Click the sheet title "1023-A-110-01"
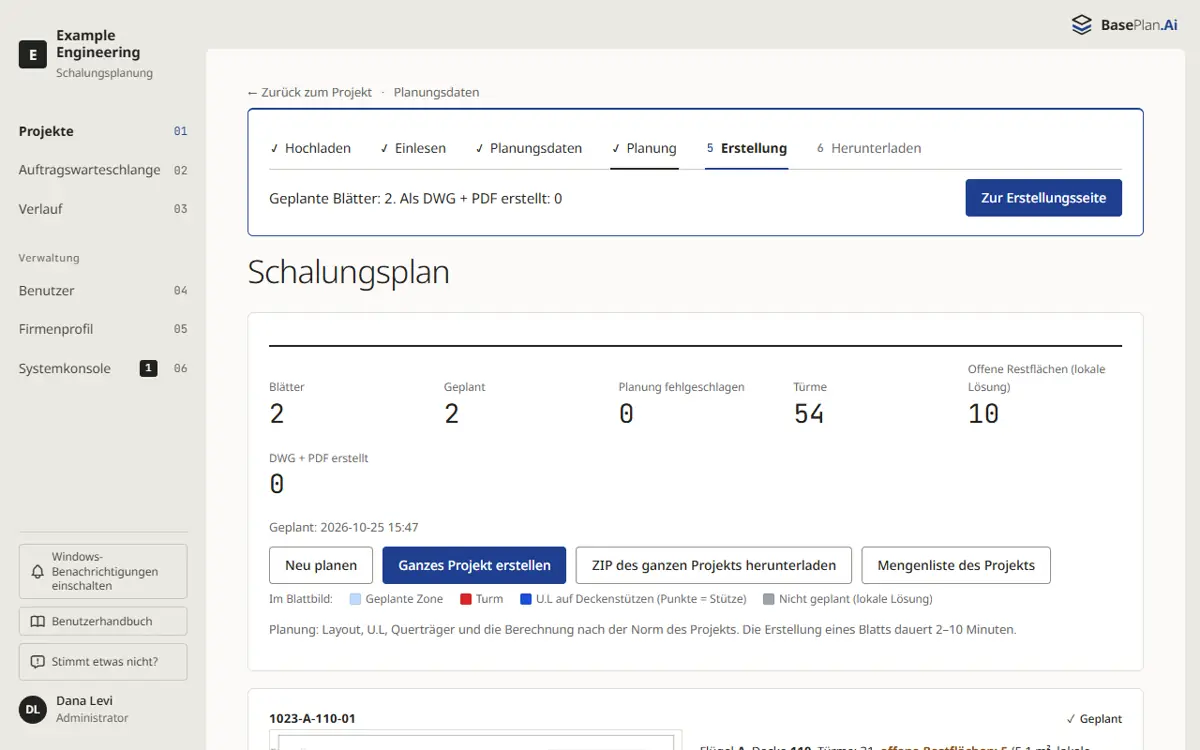This screenshot has height=750, width=1200. (312, 718)
